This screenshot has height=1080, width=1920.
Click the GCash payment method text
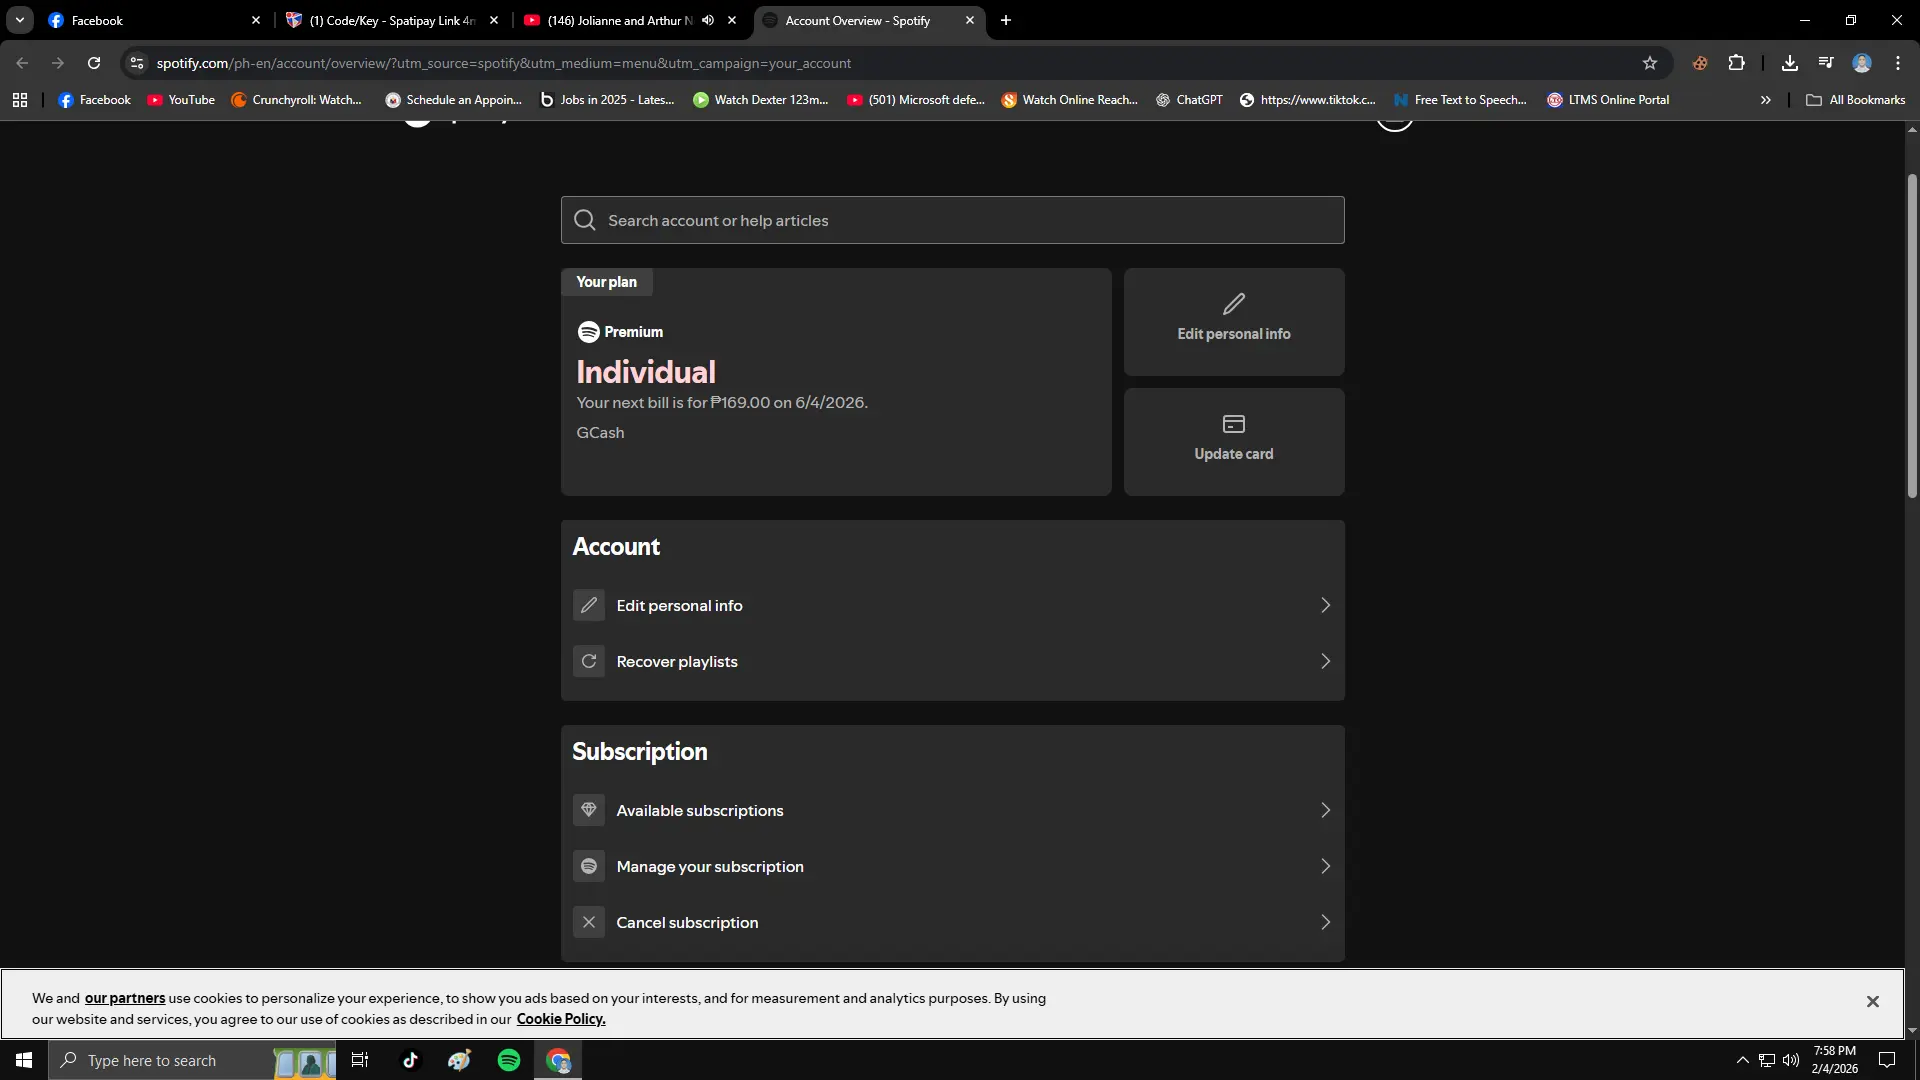[600, 433]
